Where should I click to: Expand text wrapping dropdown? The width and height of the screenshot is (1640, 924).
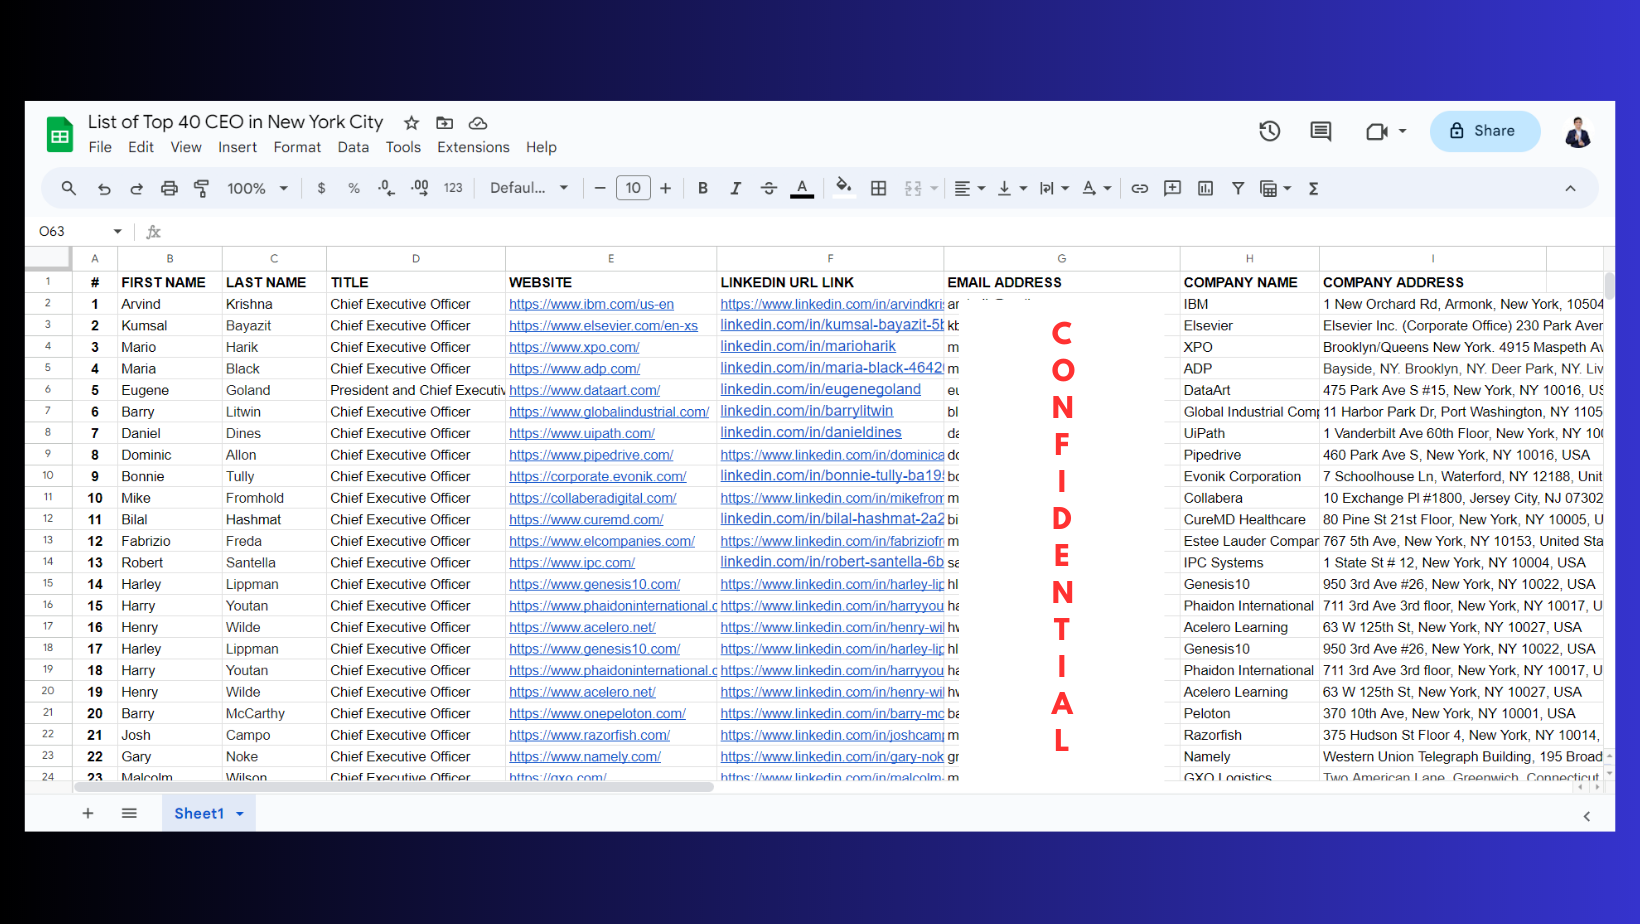click(x=1066, y=188)
